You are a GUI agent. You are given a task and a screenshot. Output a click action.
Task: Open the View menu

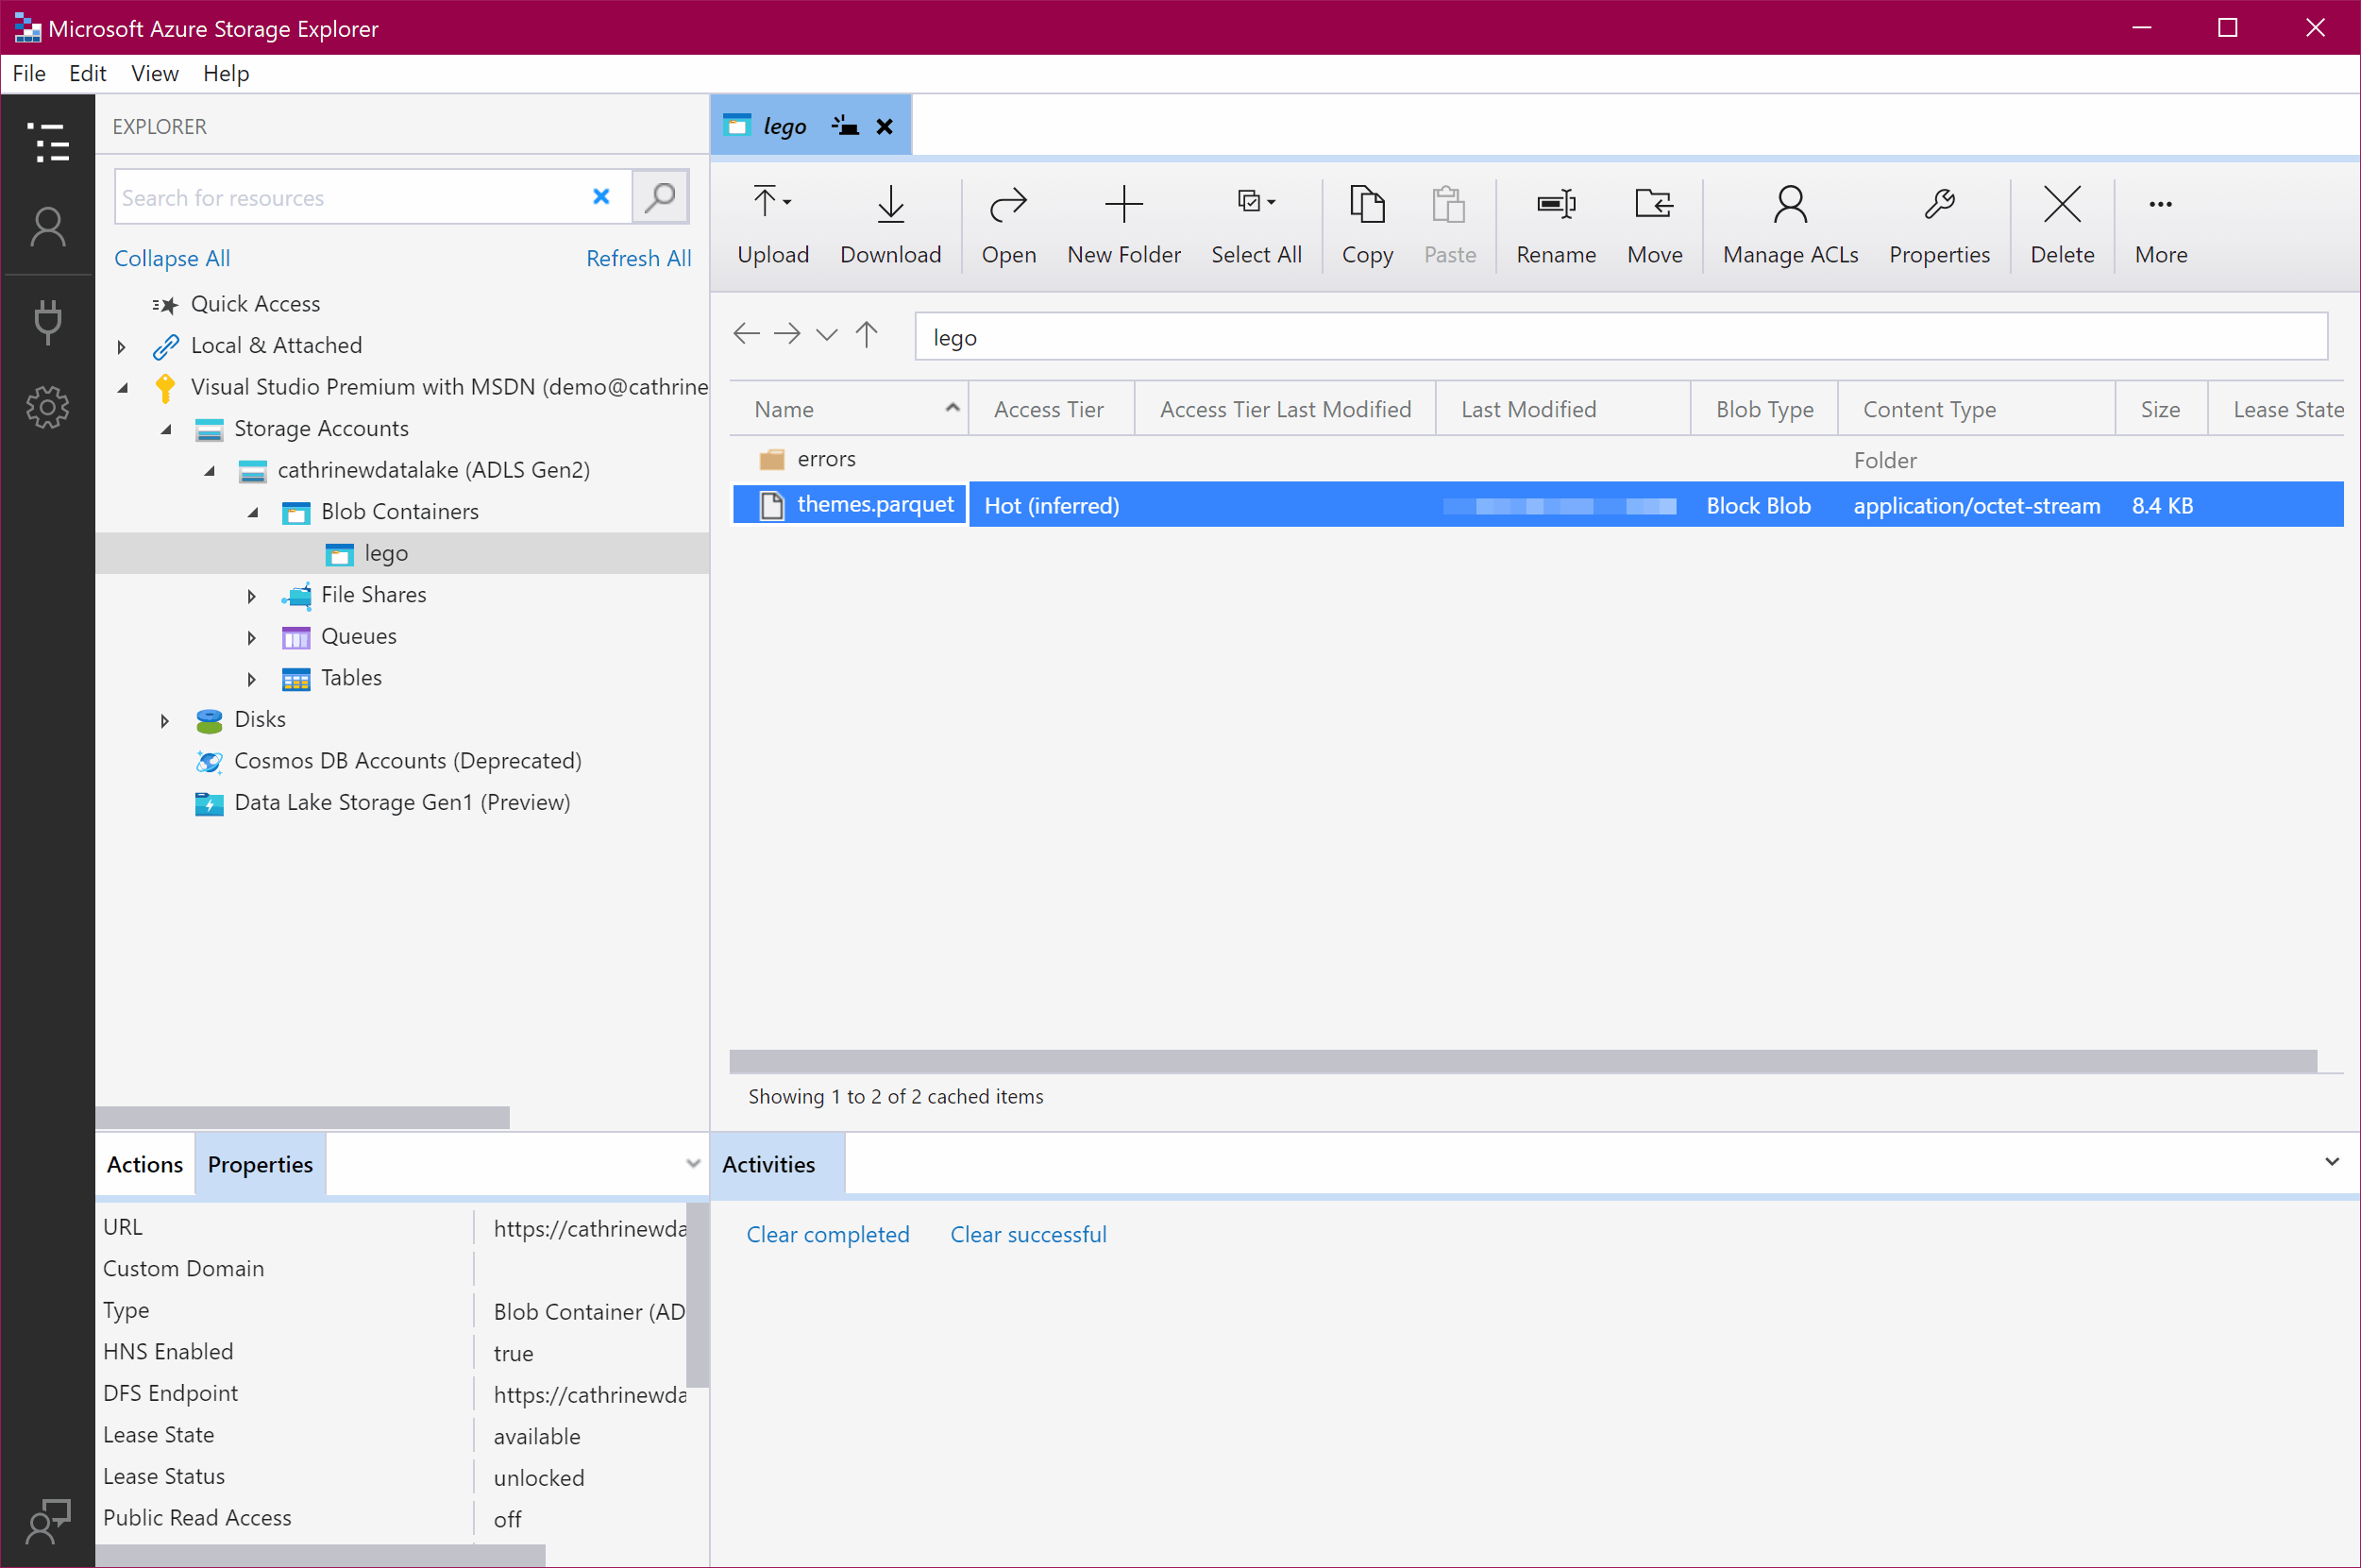(154, 73)
